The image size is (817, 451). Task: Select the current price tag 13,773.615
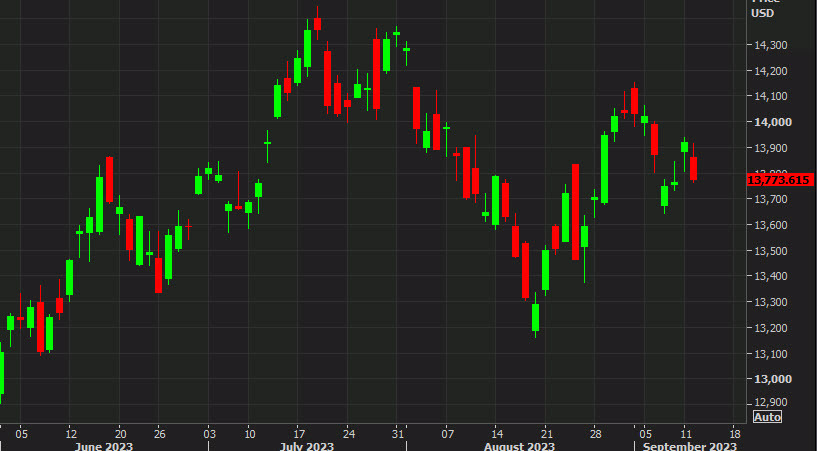pos(779,180)
